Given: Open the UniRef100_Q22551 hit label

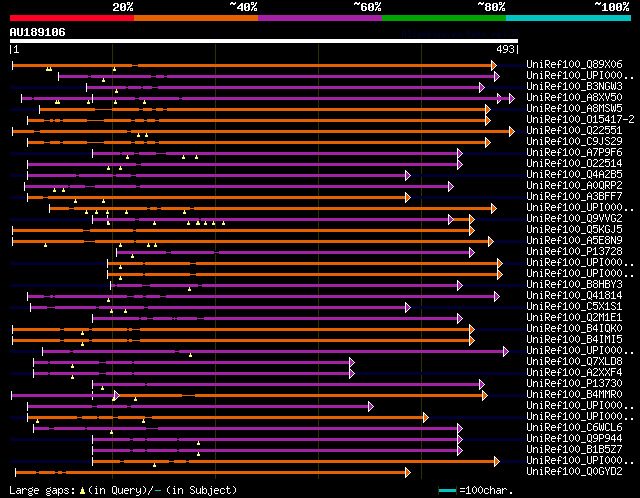Looking at the screenshot, I should coord(574,130).
